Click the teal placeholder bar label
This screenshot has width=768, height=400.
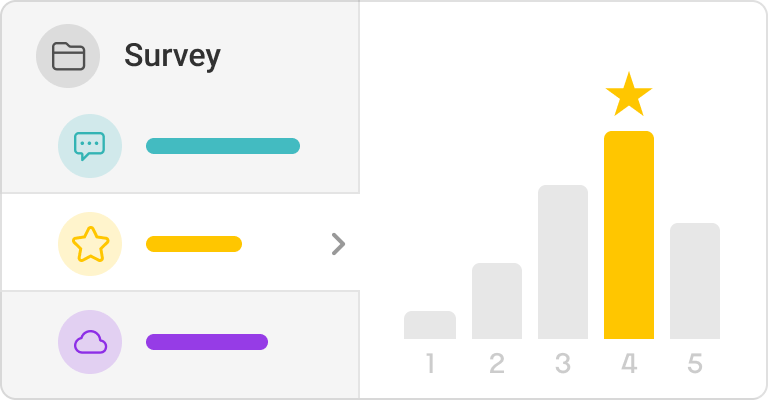[x=223, y=146]
